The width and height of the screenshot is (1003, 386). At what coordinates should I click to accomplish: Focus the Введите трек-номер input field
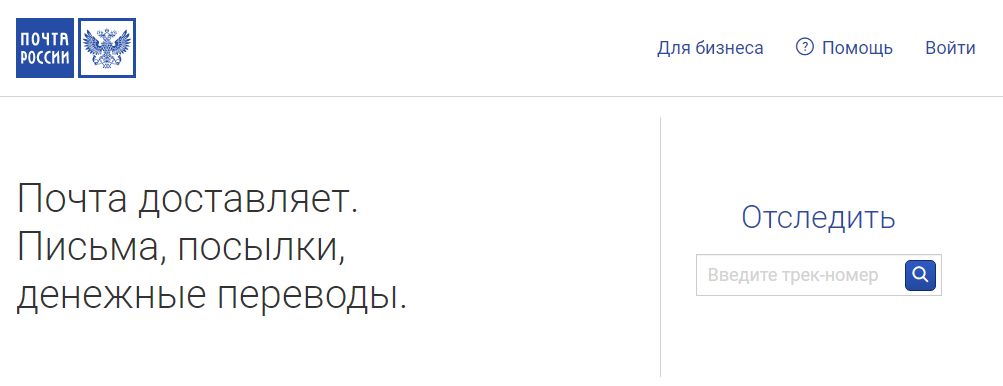pos(800,275)
